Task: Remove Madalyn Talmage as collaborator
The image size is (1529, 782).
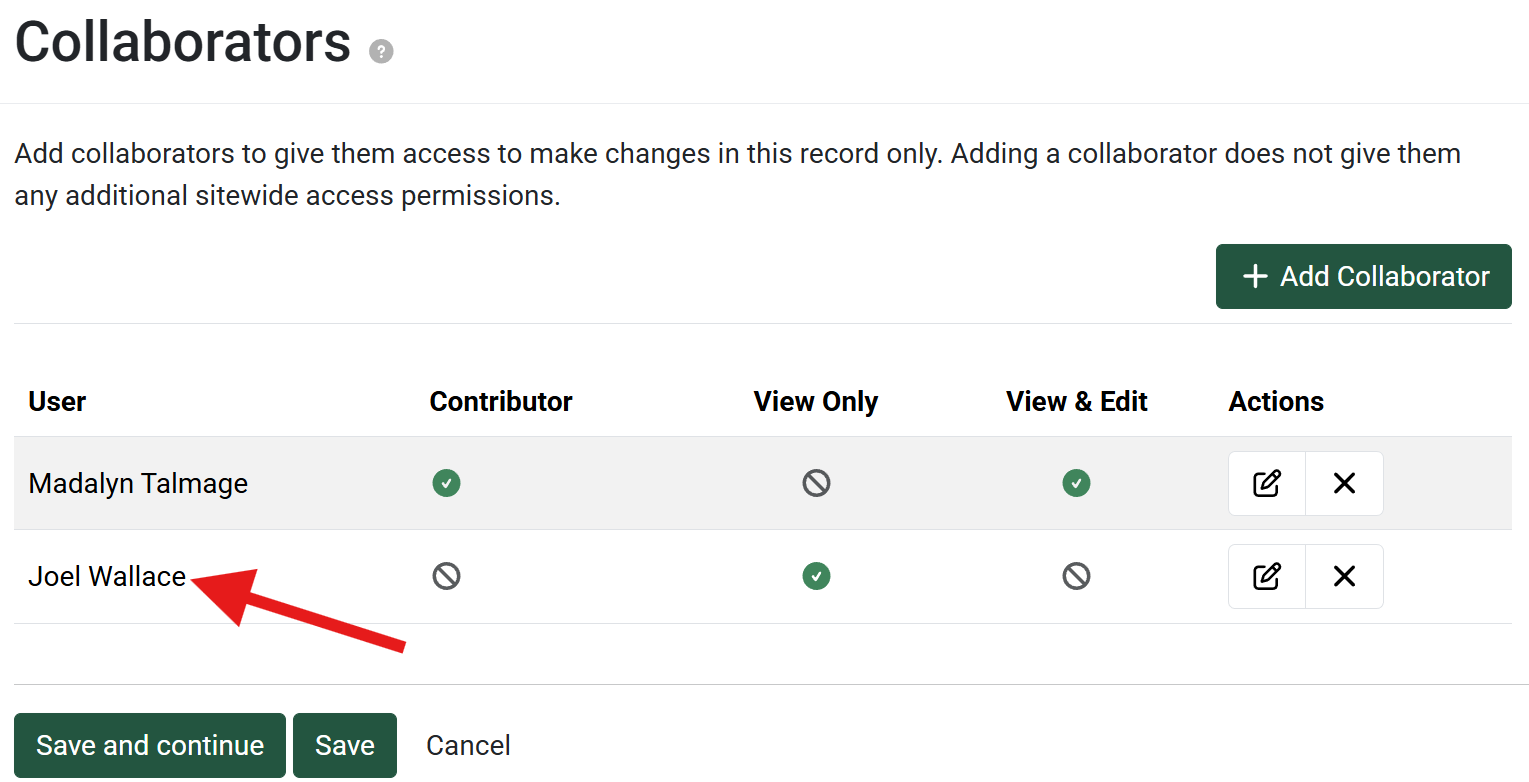Action: click(1344, 484)
